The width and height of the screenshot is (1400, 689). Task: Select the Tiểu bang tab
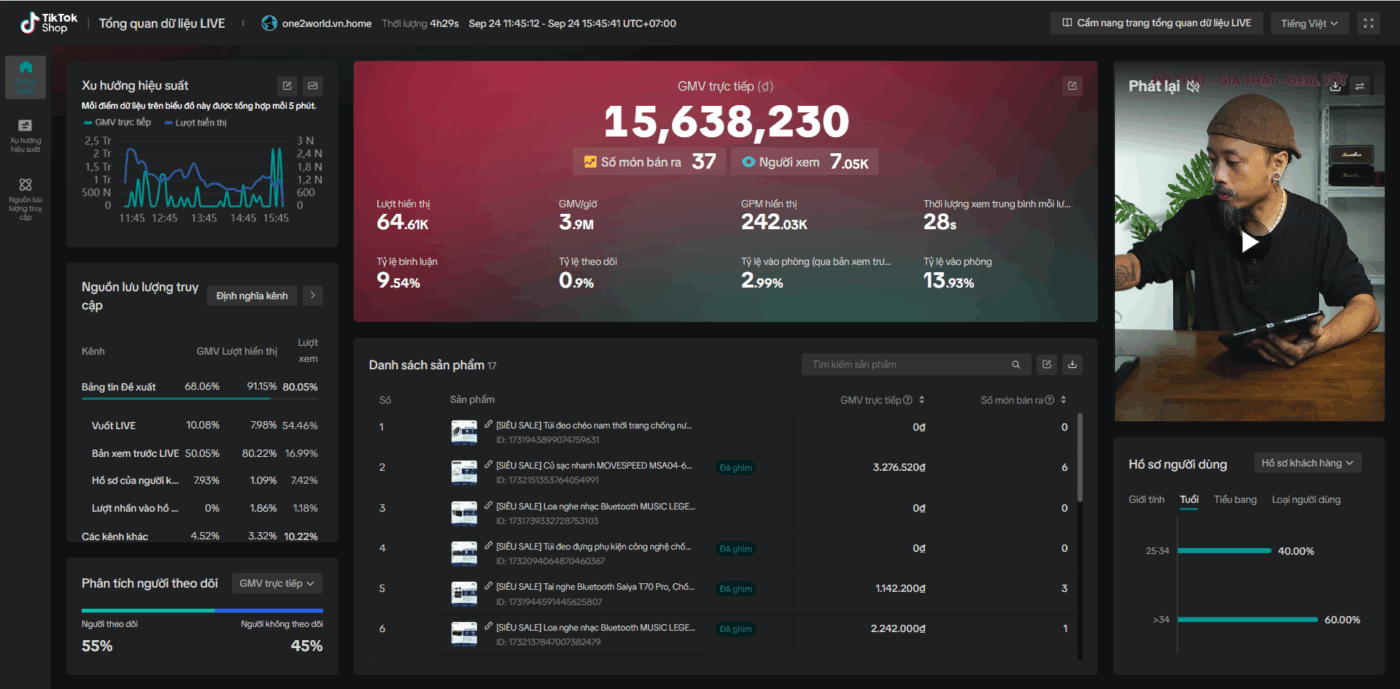[1235, 499]
